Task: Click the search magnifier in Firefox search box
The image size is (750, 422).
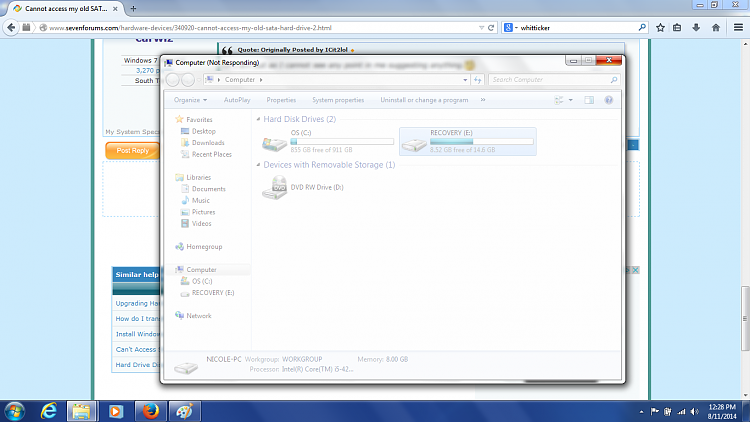Action: (642, 28)
